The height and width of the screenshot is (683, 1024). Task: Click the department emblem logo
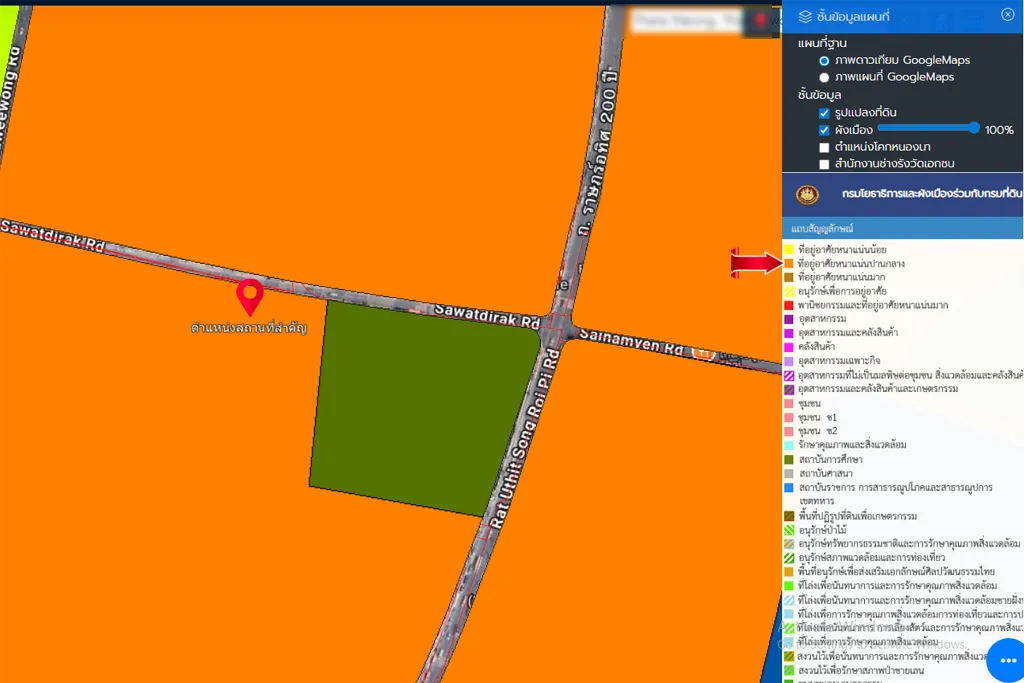807,194
